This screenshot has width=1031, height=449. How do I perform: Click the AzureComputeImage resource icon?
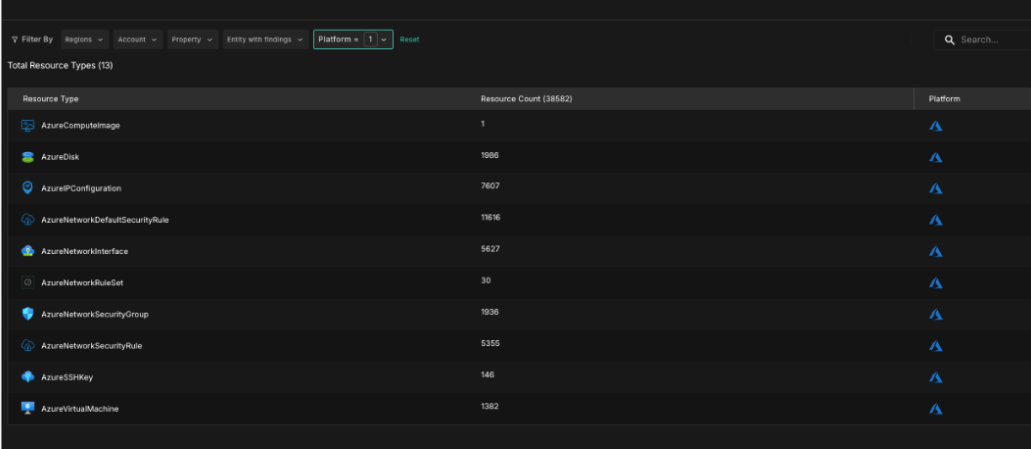pos(28,126)
